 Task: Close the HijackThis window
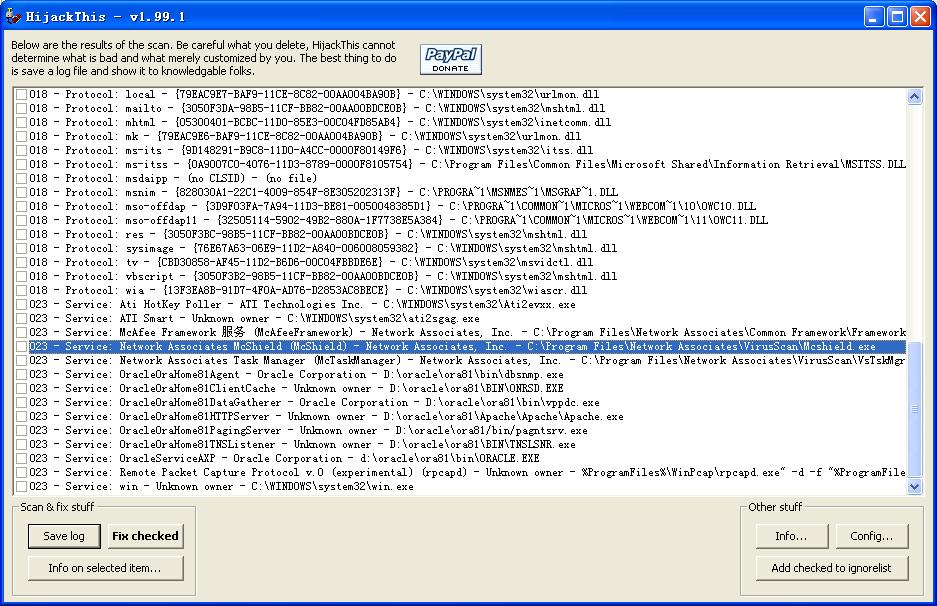click(920, 16)
